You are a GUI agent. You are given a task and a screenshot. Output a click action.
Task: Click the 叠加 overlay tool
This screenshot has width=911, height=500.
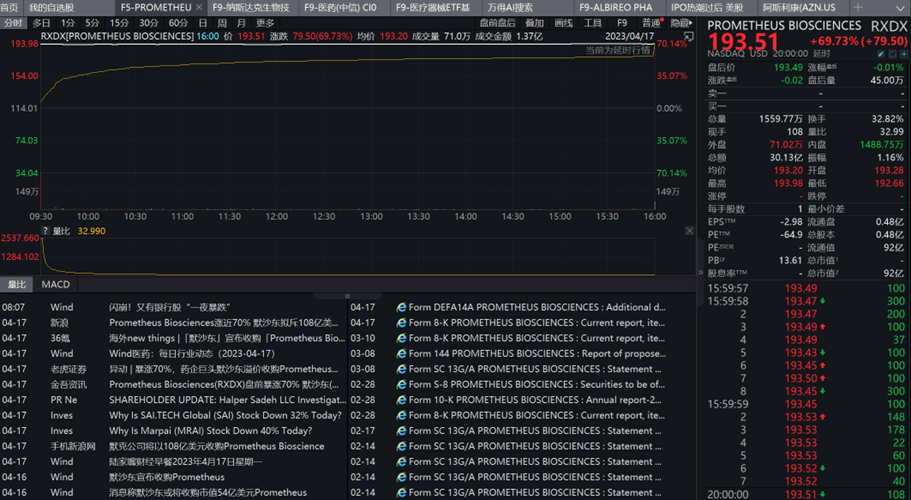535,23
